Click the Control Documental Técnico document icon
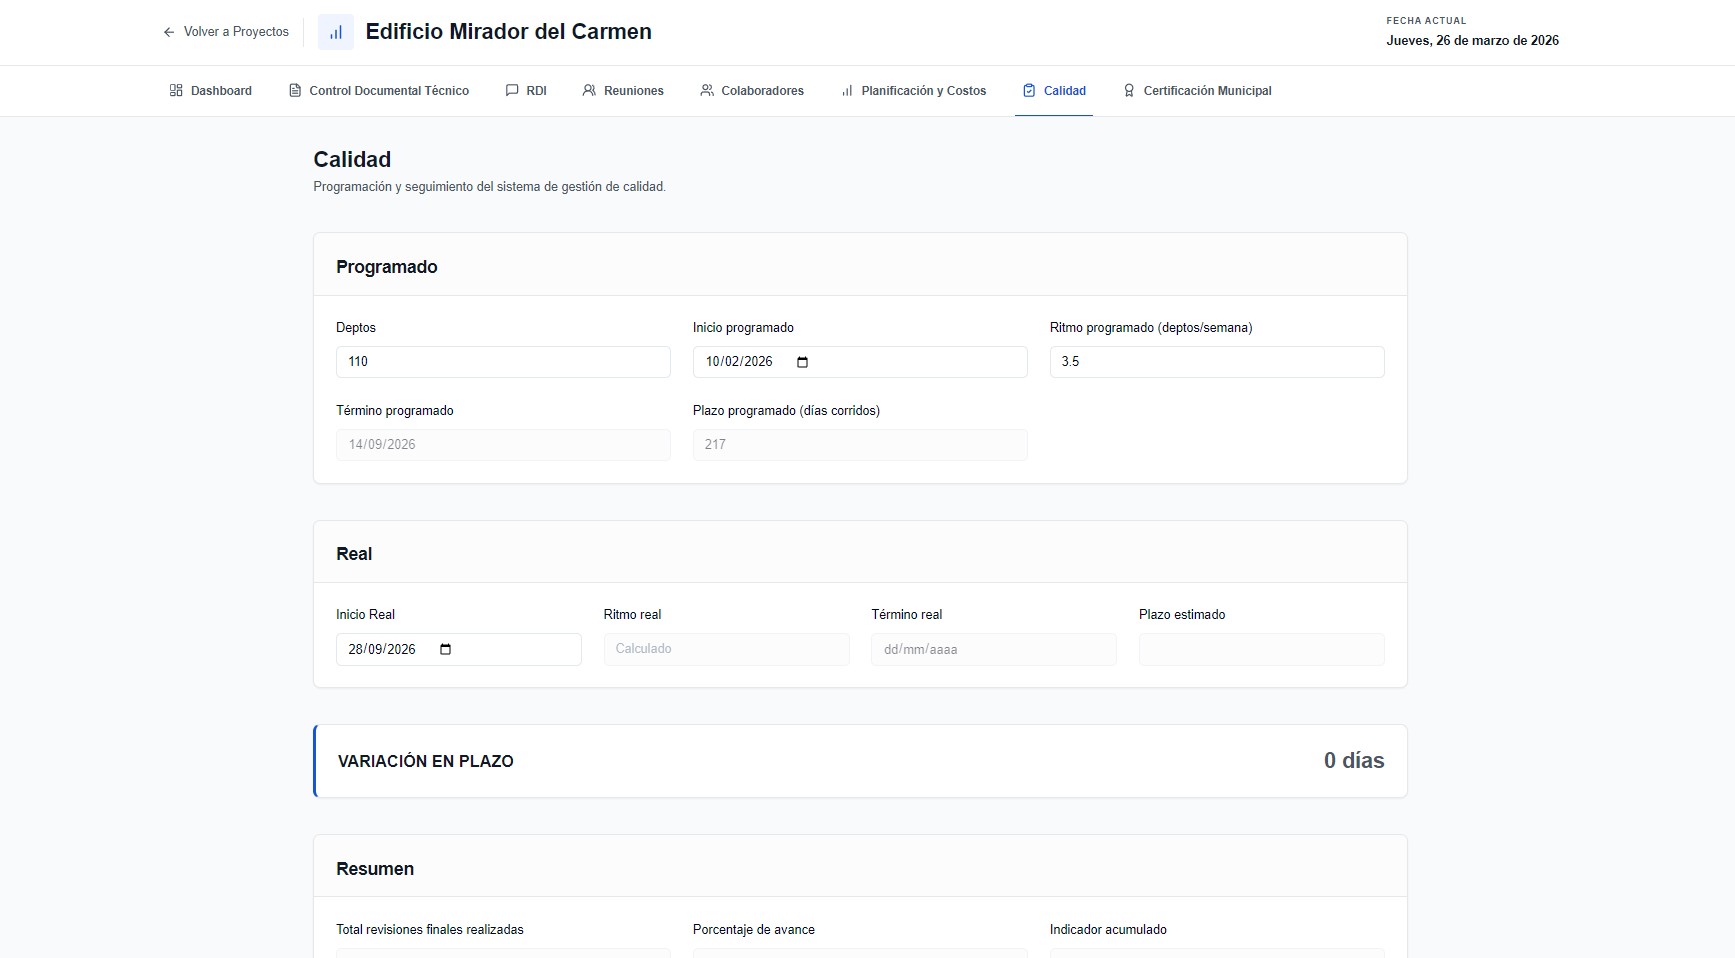Image resolution: width=1735 pixels, height=958 pixels. (295, 90)
